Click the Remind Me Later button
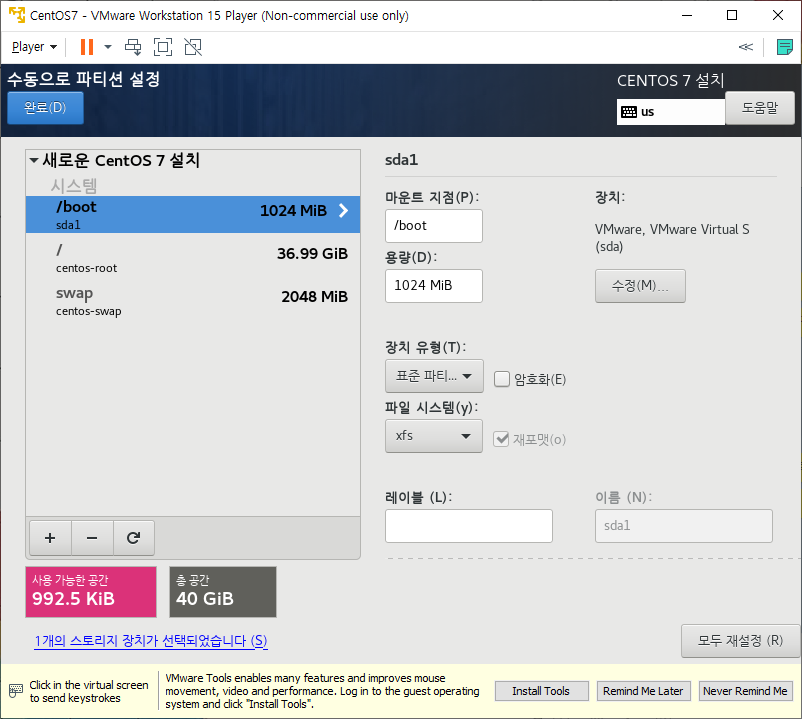The height and width of the screenshot is (719, 802). [643, 691]
